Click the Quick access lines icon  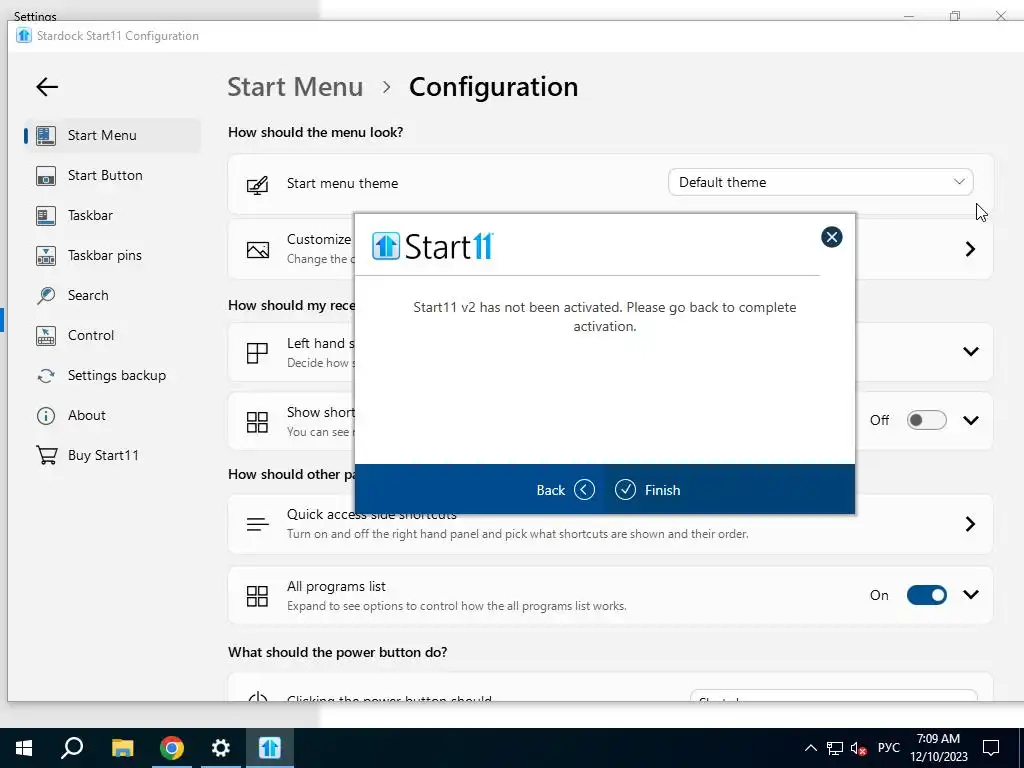[x=257, y=524]
